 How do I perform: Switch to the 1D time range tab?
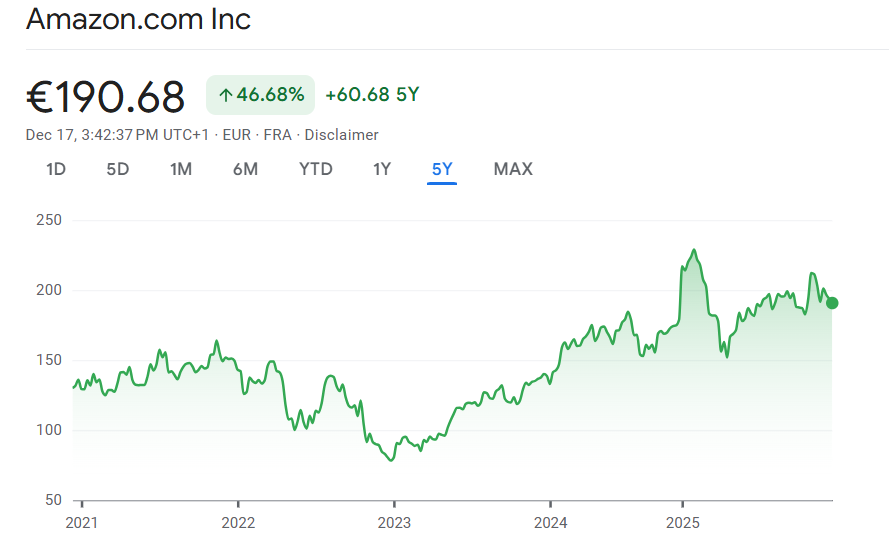pyautogui.click(x=56, y=169)
